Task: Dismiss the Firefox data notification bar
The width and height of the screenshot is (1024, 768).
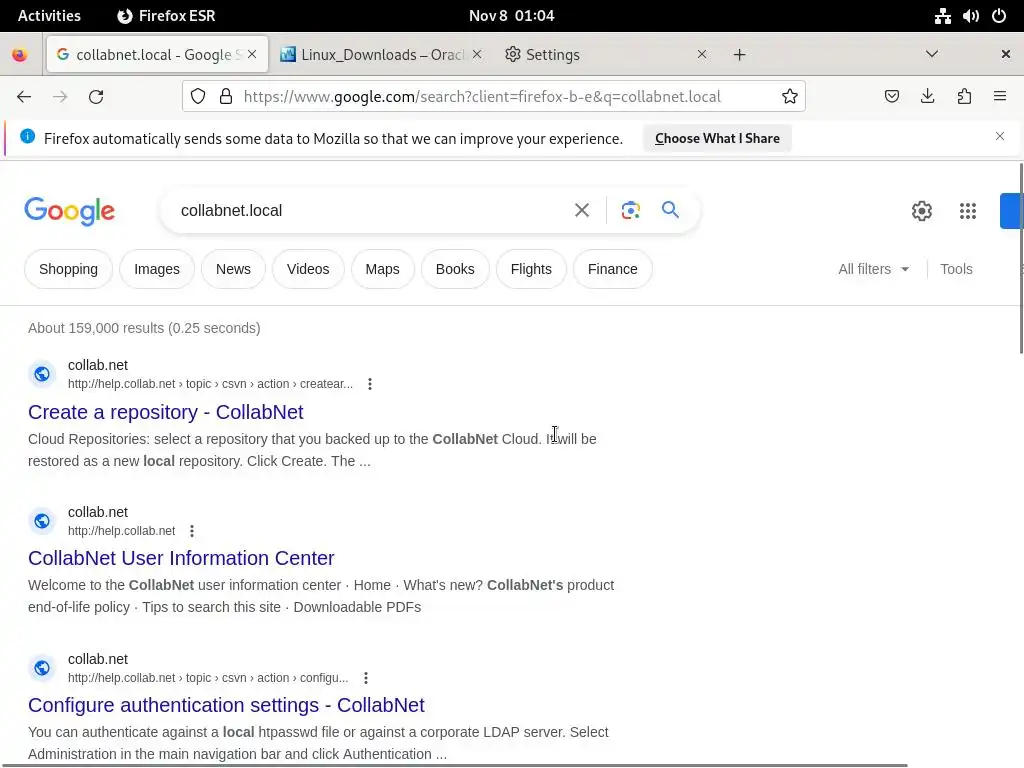Action: pyautogui.click(x=1000, y=136)
